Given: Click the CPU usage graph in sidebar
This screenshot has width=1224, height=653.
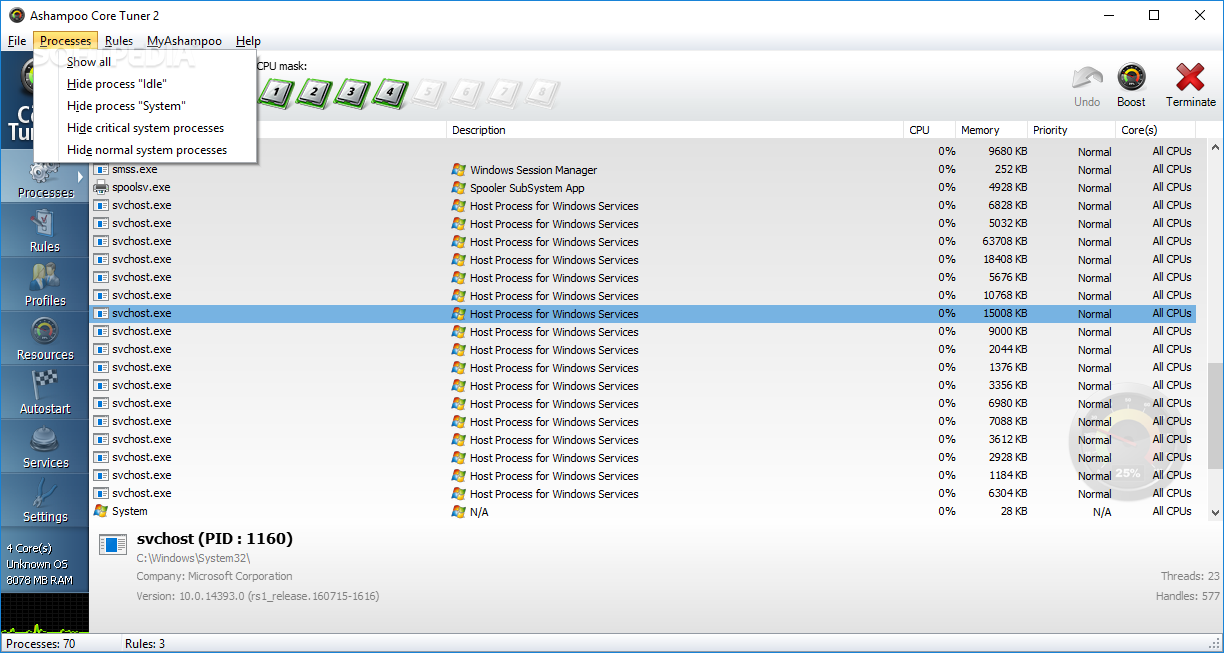Looking at the screenshot, I should coord(45,613).
